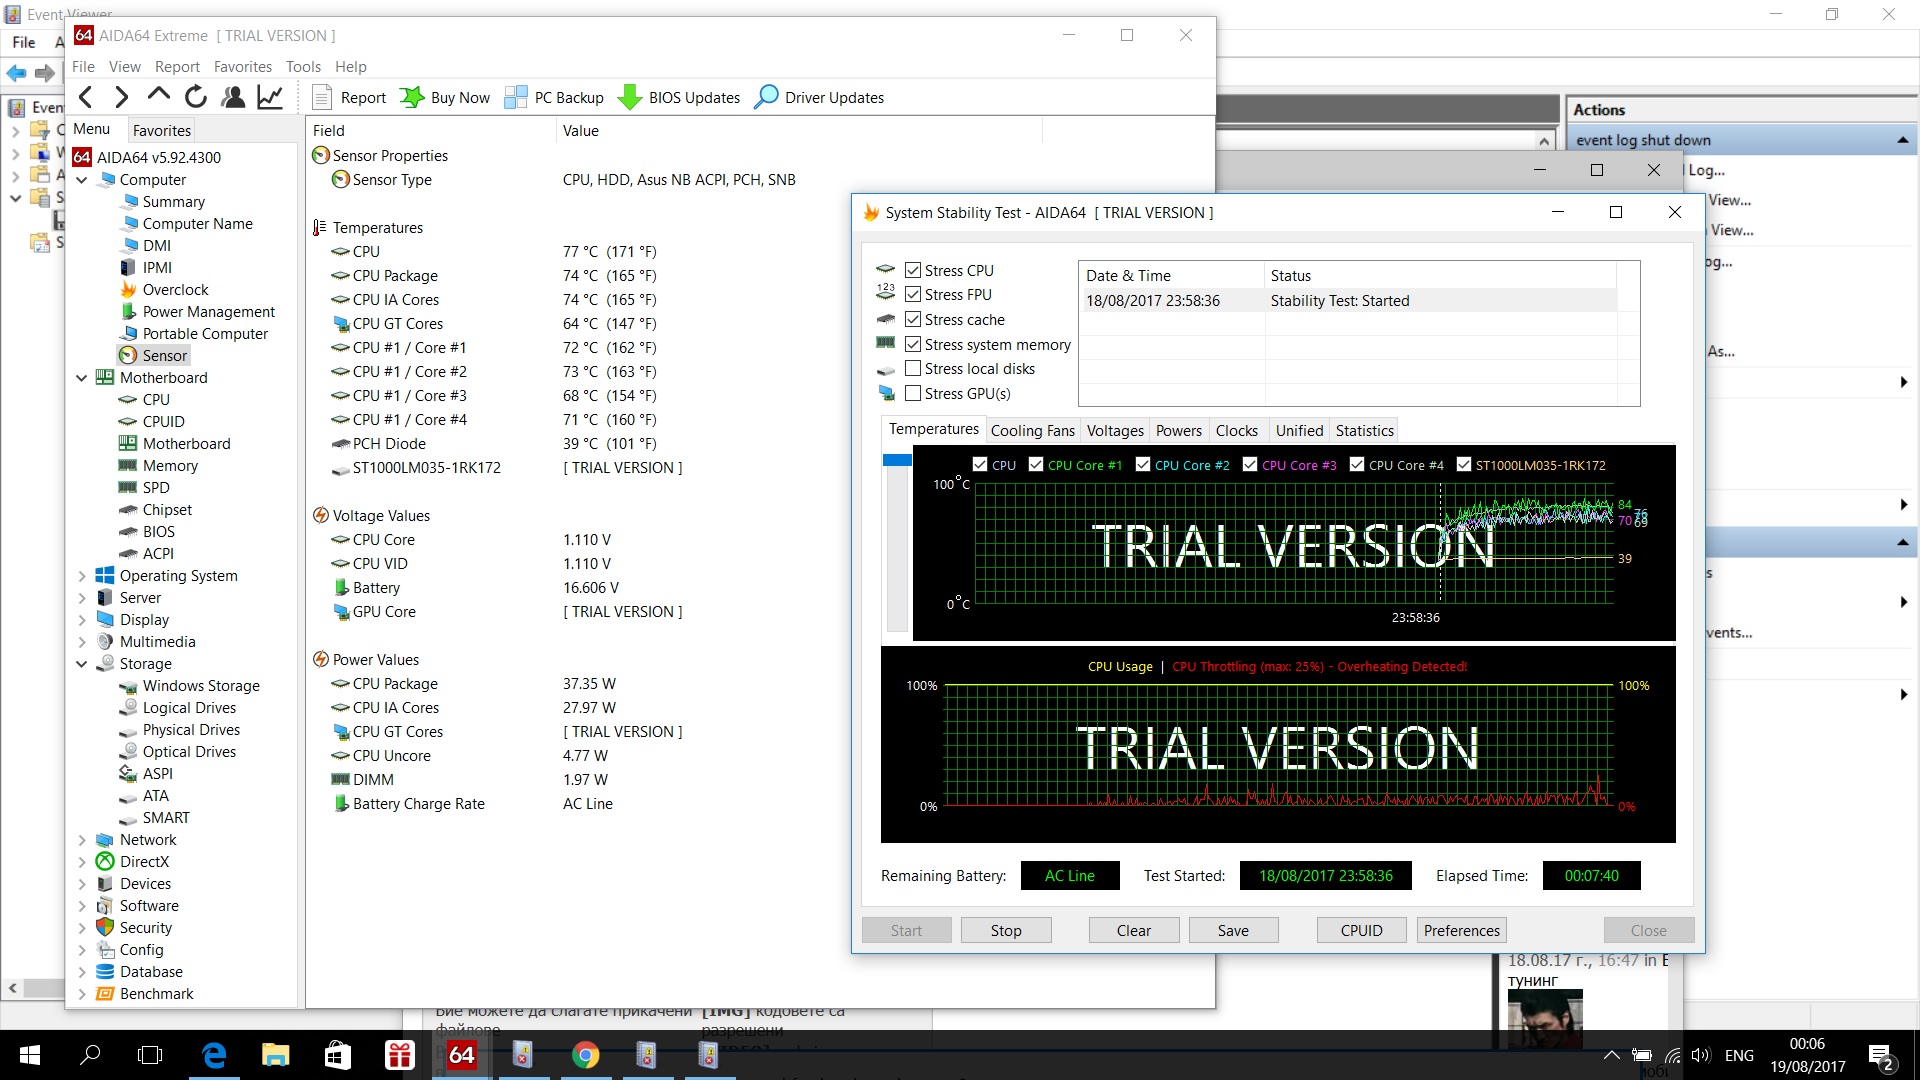Enable Stress GPU(s) checkbox
The width and height of the screenshot is (1920, 1080).
click(913, 393)
